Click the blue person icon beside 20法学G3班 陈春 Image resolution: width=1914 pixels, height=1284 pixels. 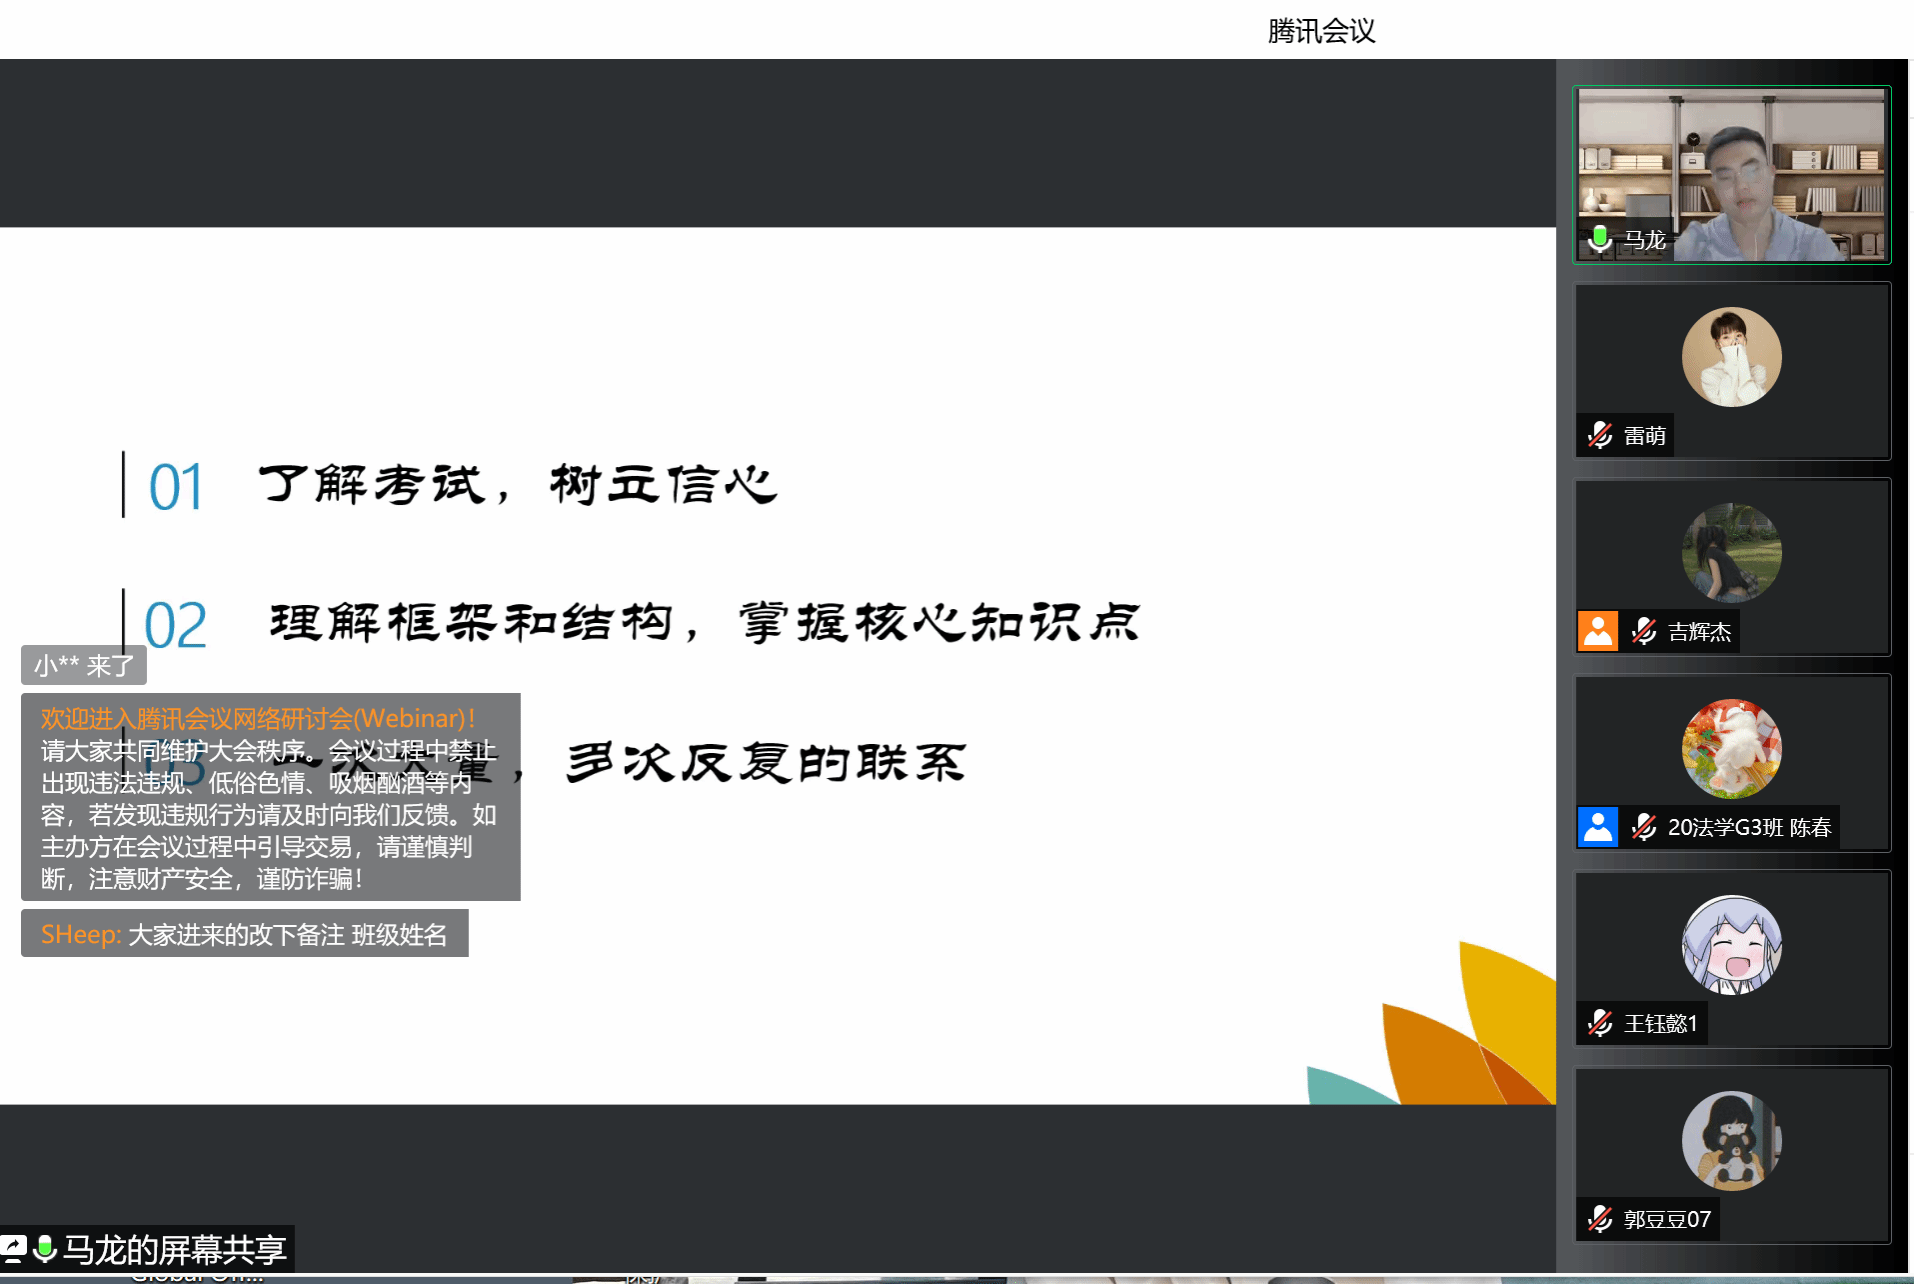(x=1598, y=827)
